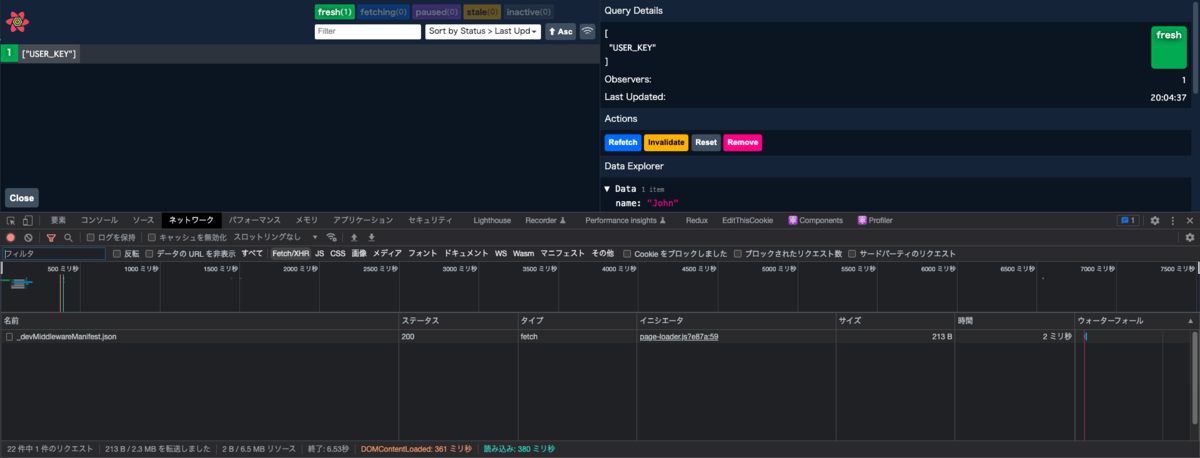
Task: Stop recording network log with red button
Action: point(11,238)
